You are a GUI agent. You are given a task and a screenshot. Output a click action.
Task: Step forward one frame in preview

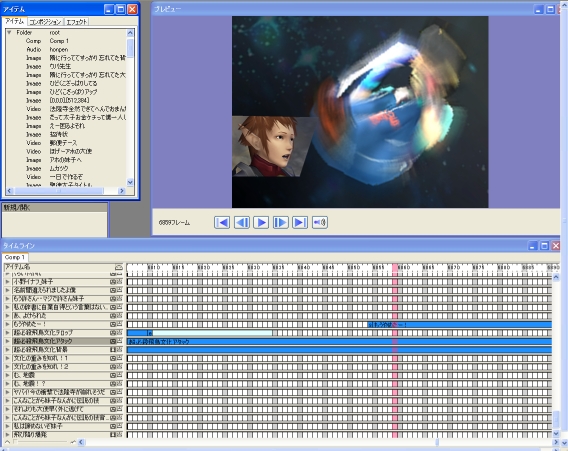280,222
